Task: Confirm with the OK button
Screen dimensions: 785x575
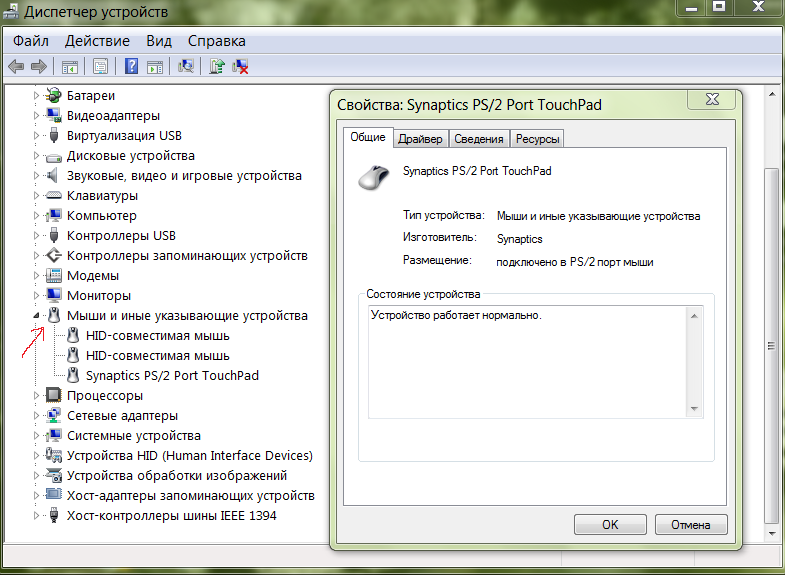Action: [x=610, y=524]
